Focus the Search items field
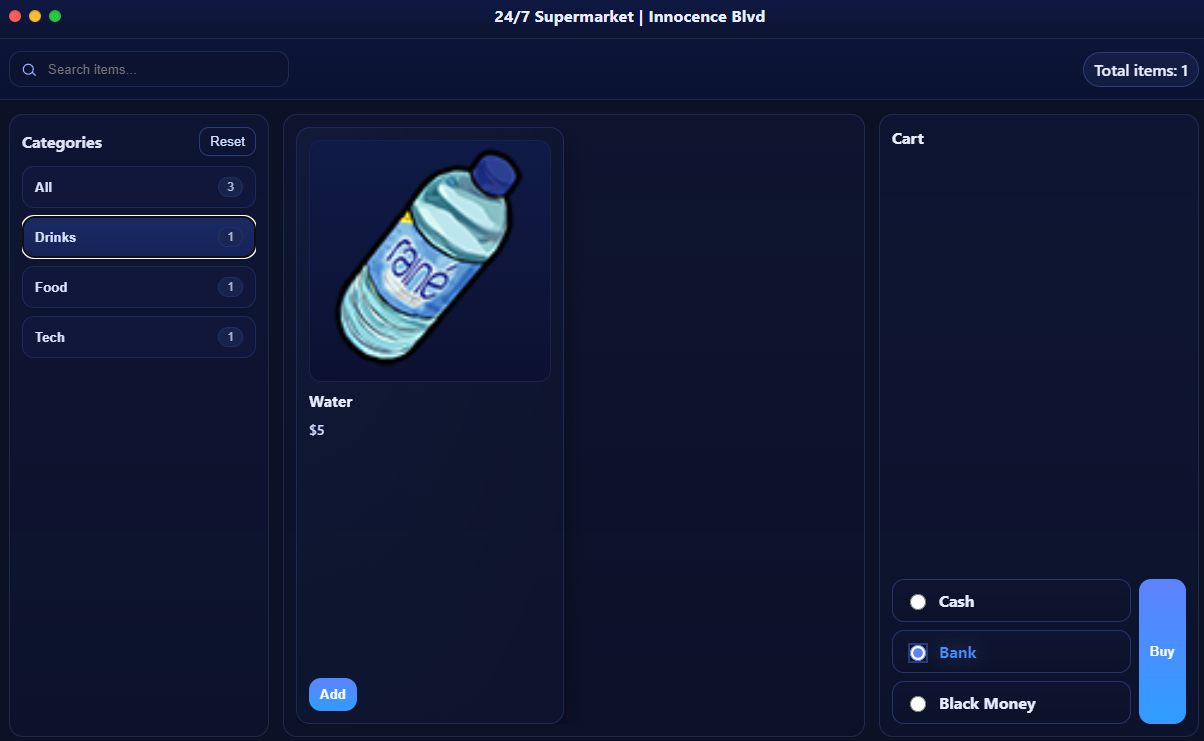This screenshot has width=1204, height=741. [x=149, y=69]
